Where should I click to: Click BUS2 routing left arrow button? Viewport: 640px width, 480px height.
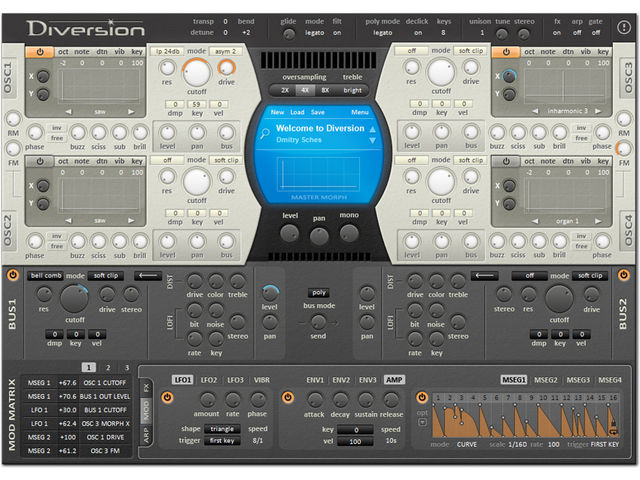(484, 276)
